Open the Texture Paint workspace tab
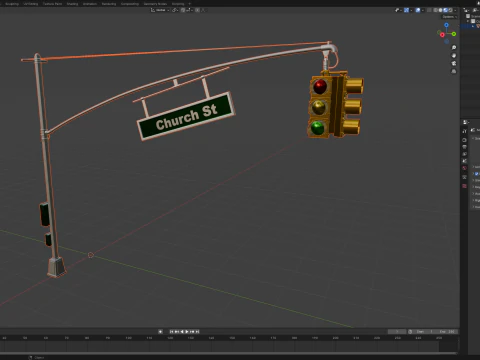Screen dimensions: 480x360 [52, 4]
